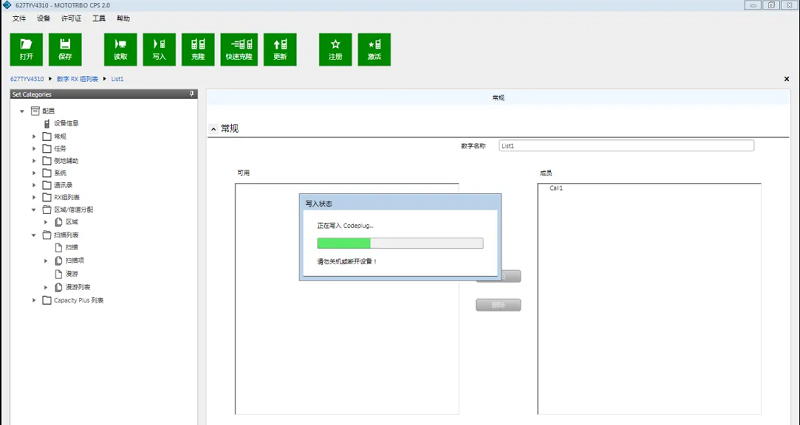Collapse the 扫描列表 folder arrow

(x=34, y=236)
